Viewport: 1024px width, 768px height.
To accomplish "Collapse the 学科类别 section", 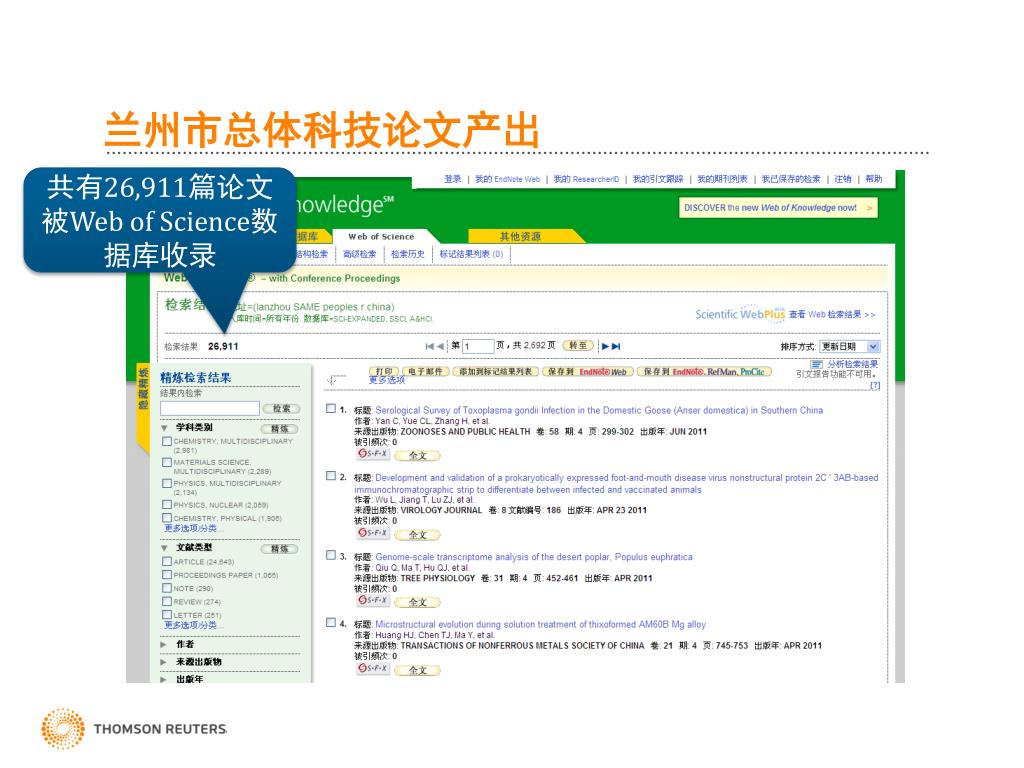I will tap(165, 428).
